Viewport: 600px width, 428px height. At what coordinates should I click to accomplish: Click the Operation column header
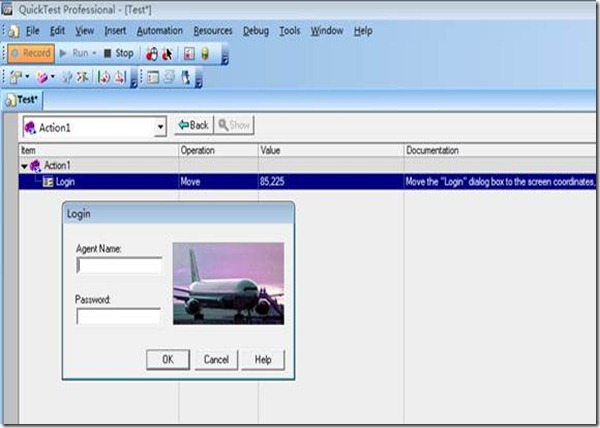(218, 150)
